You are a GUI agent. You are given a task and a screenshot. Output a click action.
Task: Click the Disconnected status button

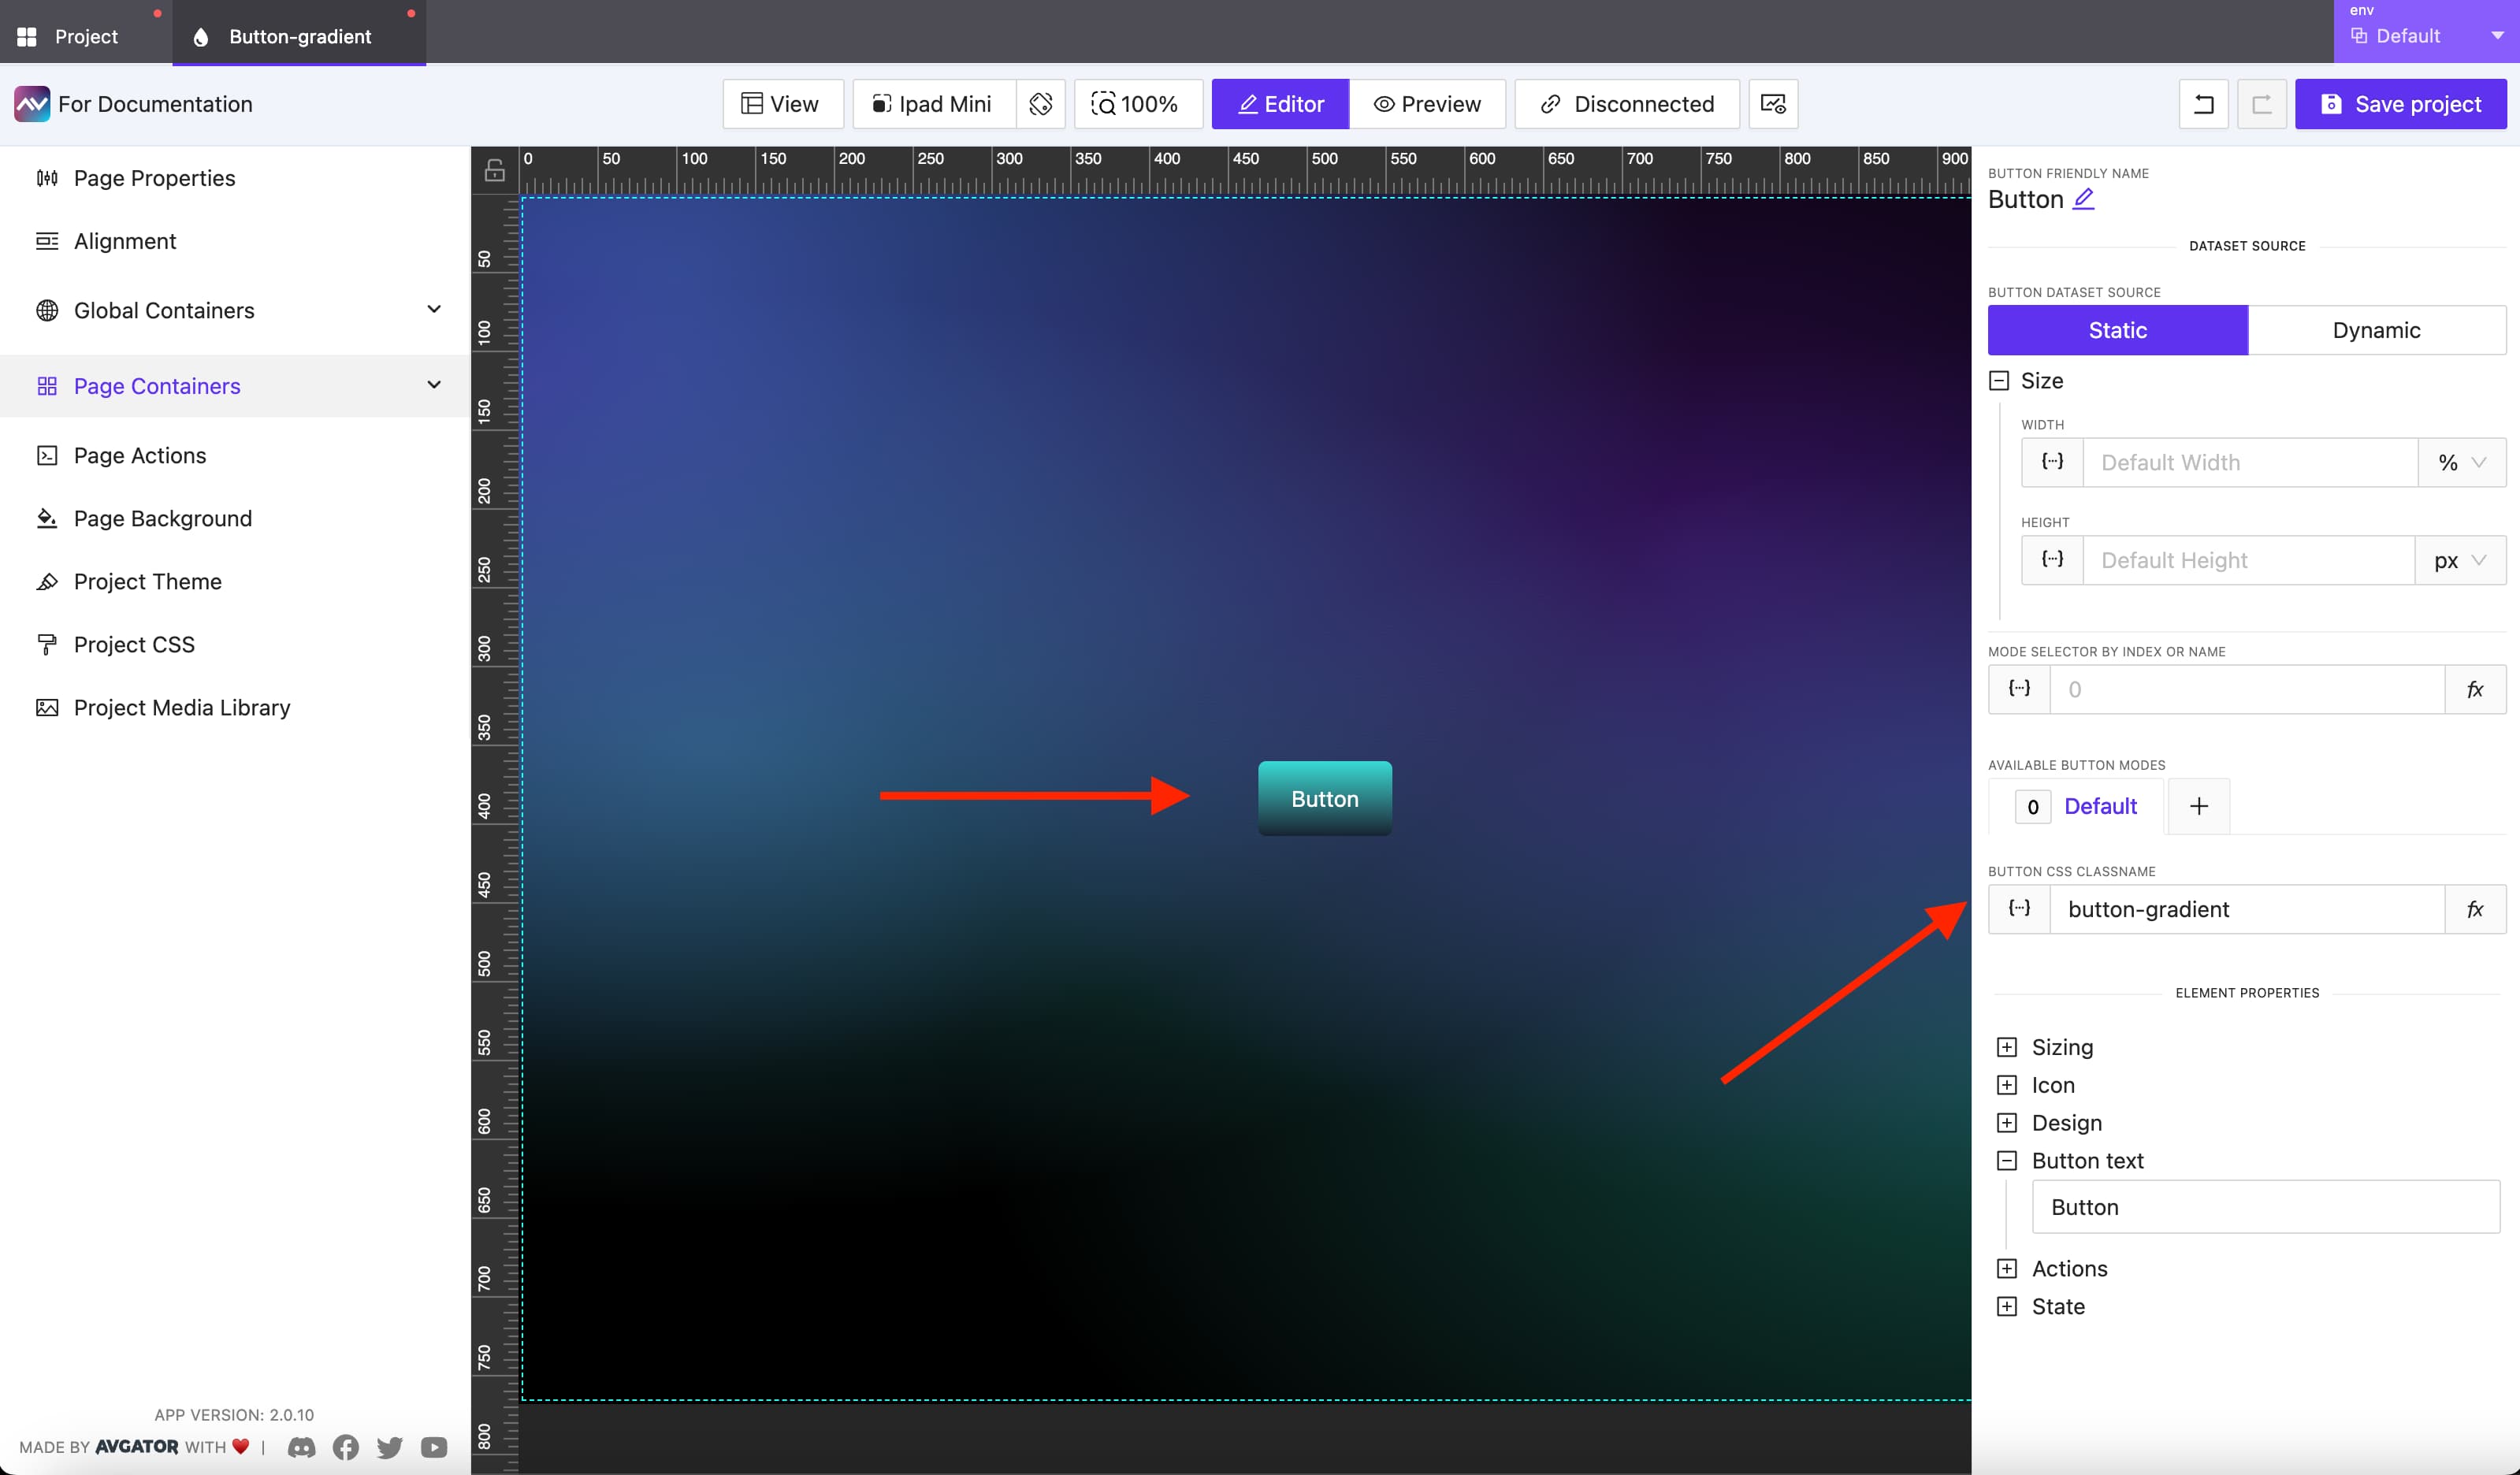(x=1626, y=103)
